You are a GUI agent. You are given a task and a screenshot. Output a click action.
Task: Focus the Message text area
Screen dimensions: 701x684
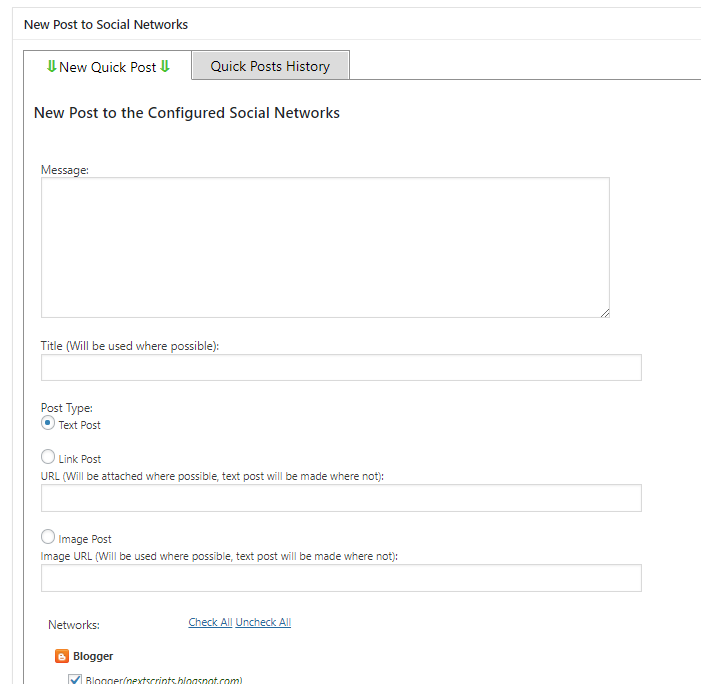coord(325,248)
